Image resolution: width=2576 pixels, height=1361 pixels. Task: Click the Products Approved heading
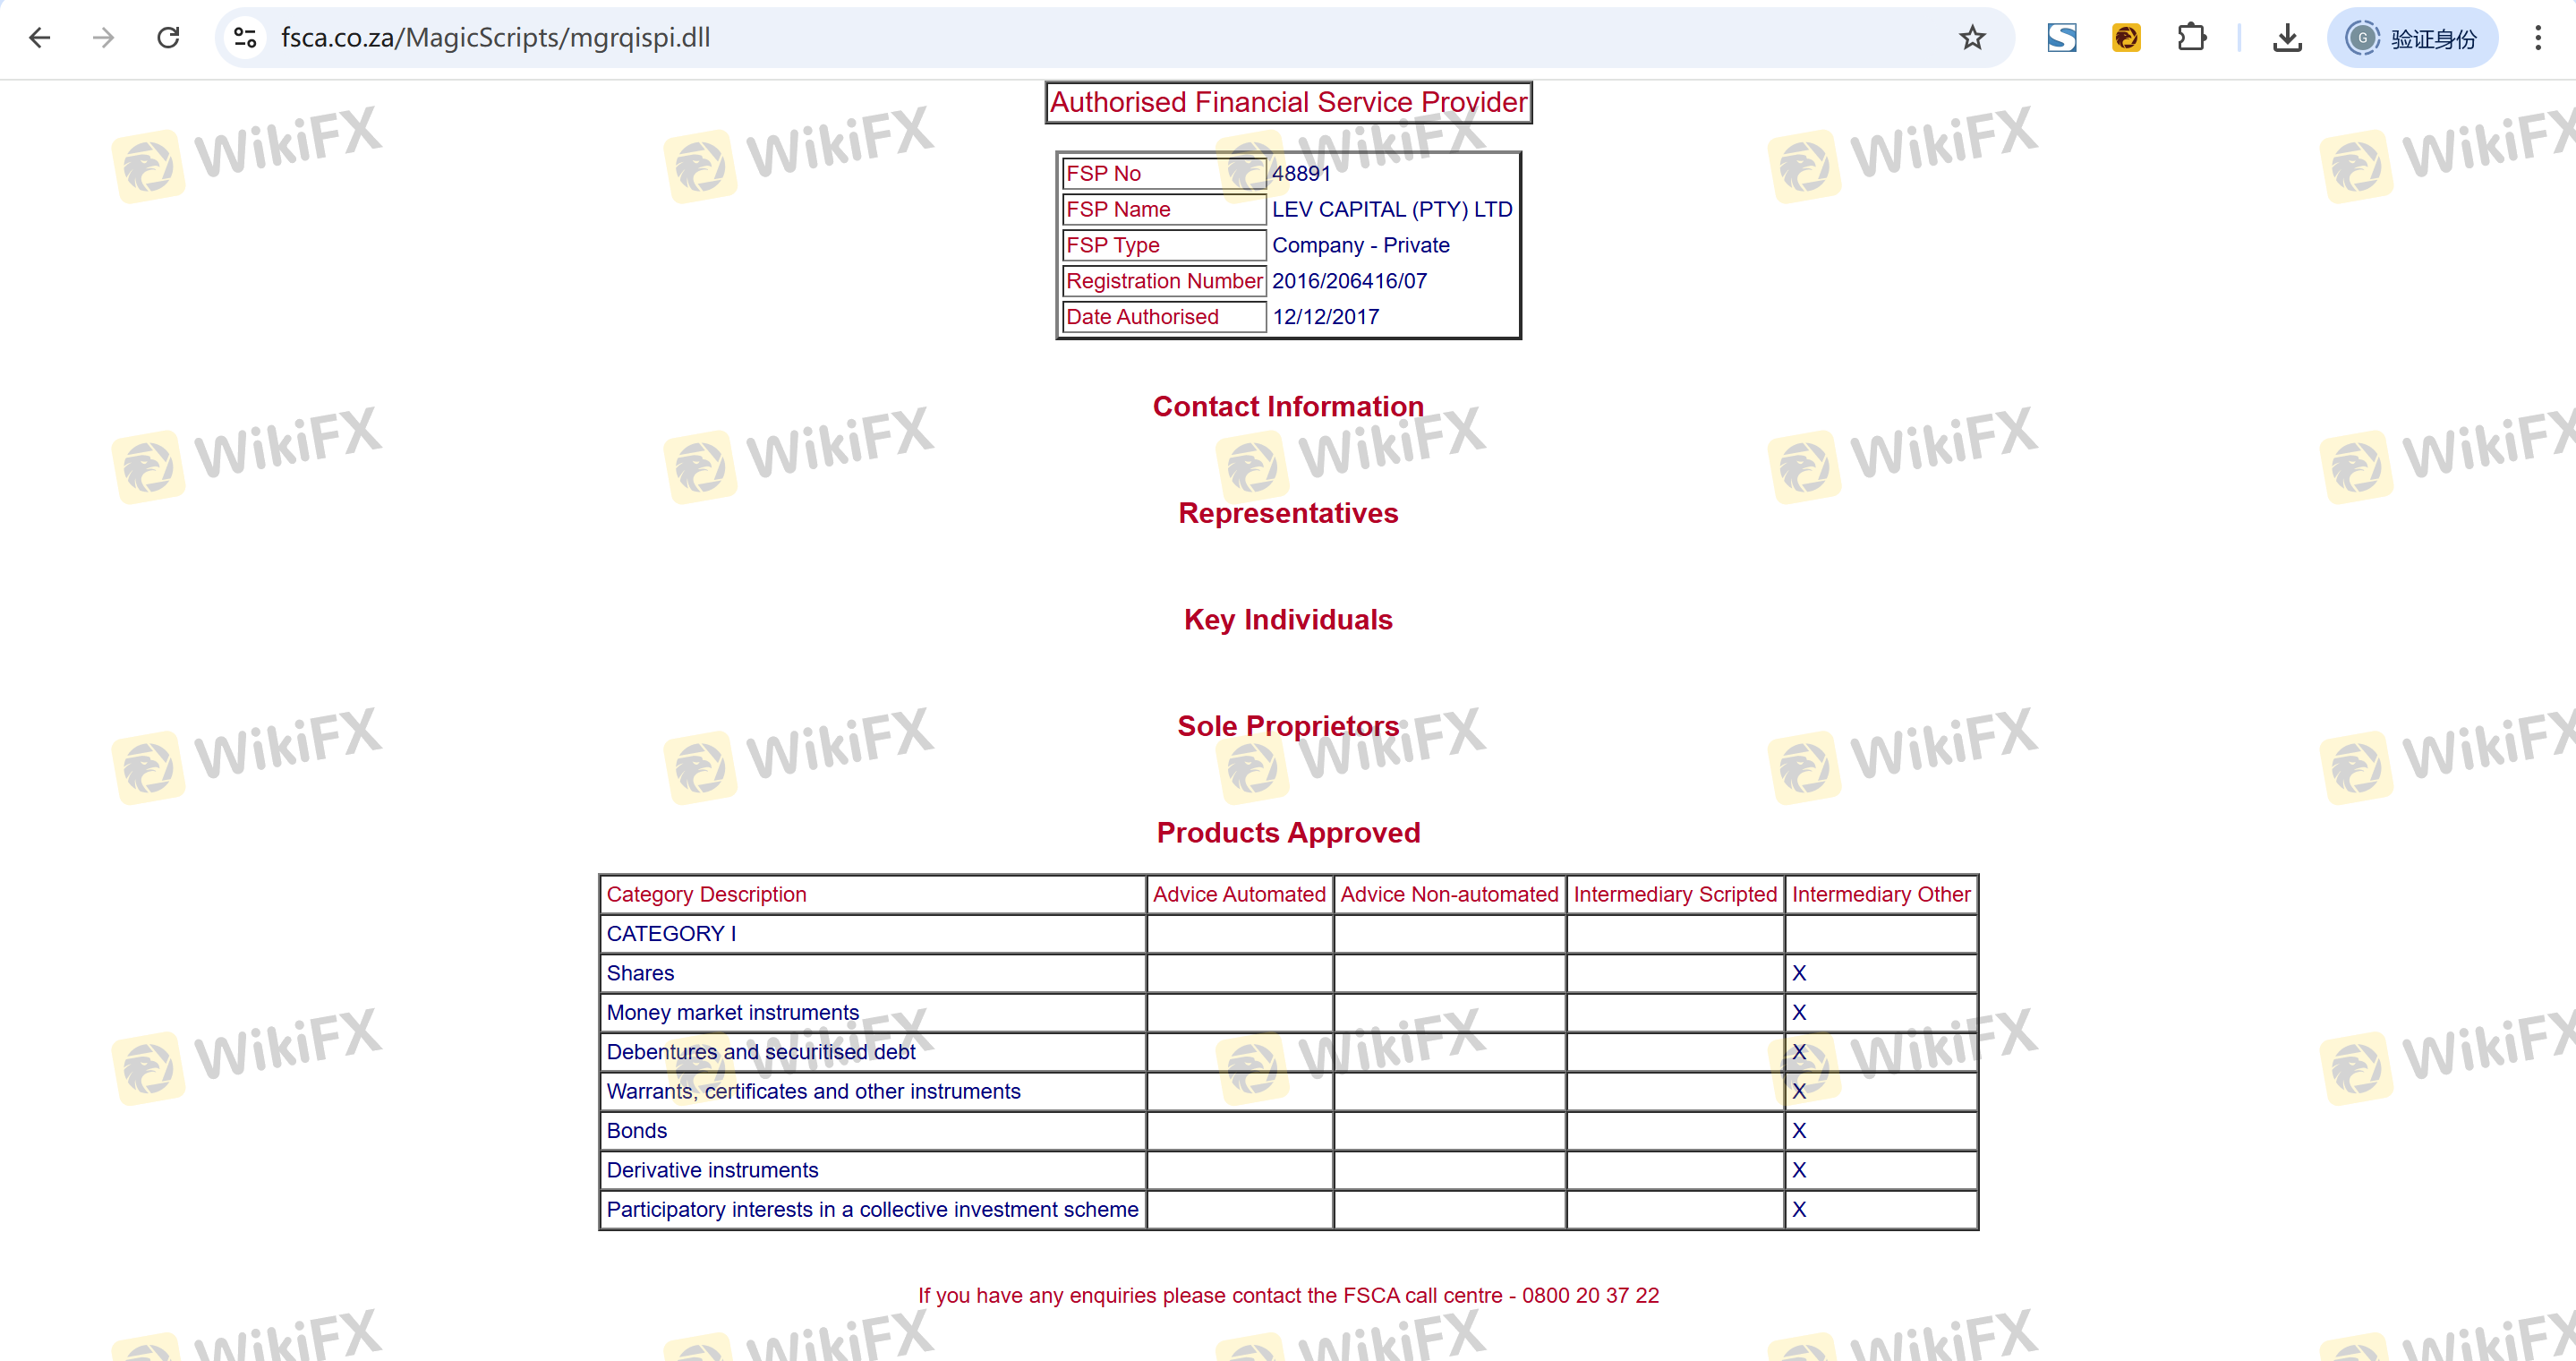coord(1287,833)
